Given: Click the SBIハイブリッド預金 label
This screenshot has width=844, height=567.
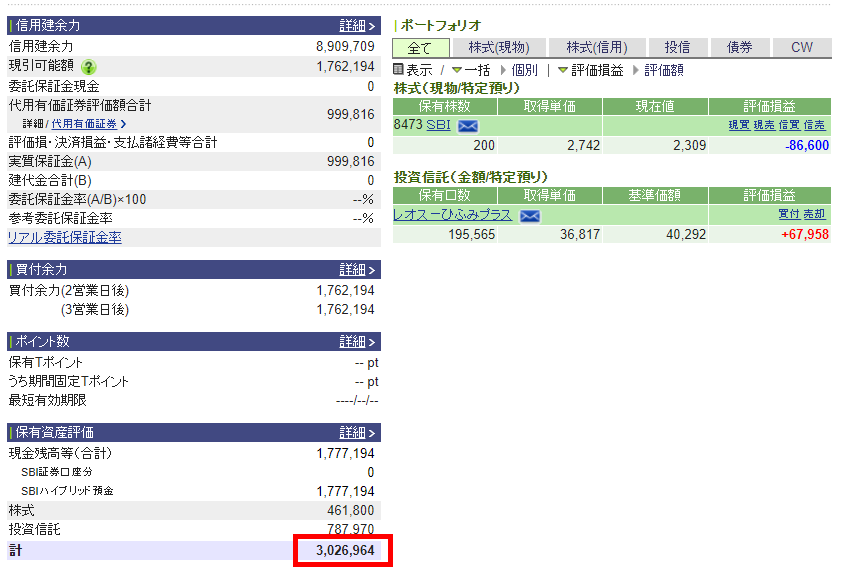Looking at the screenshot, I should (x=67, y=491).
